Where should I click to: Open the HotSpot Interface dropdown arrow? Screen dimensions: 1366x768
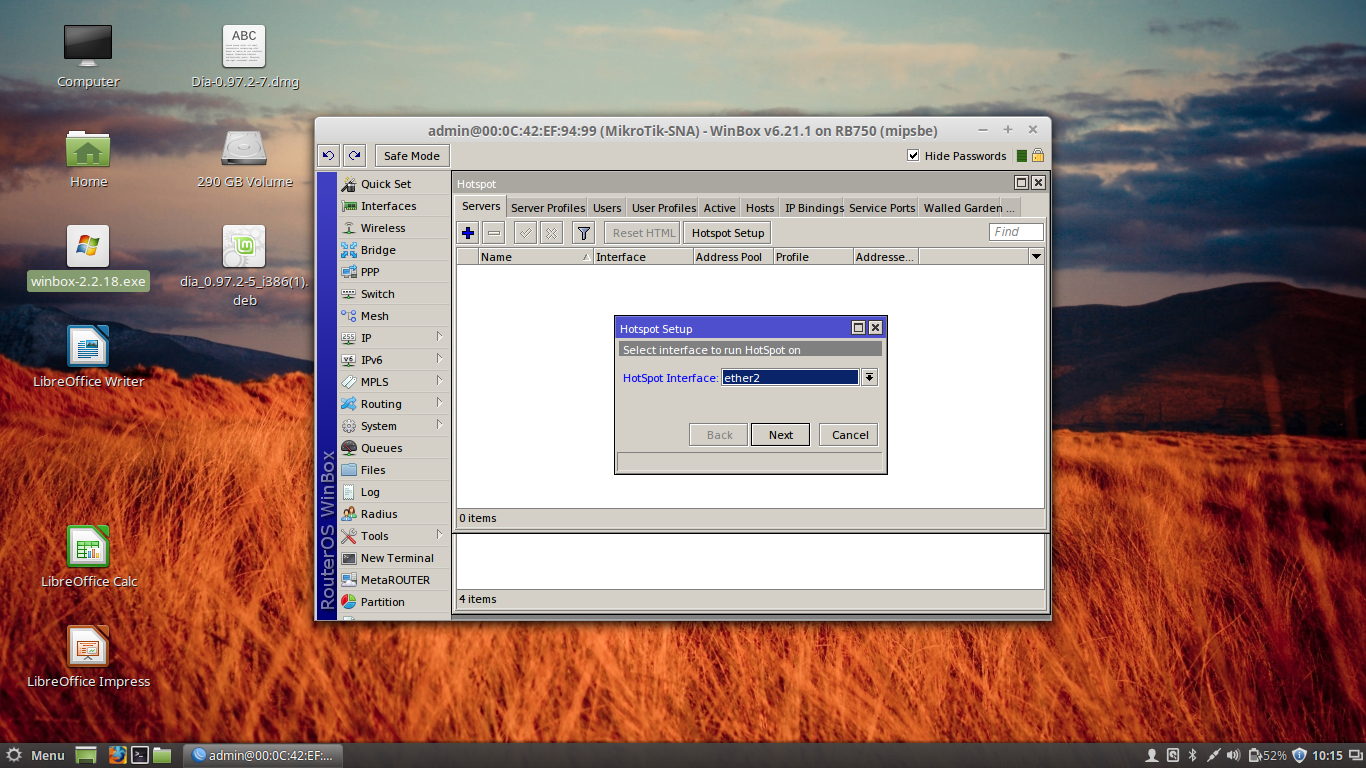869,377
